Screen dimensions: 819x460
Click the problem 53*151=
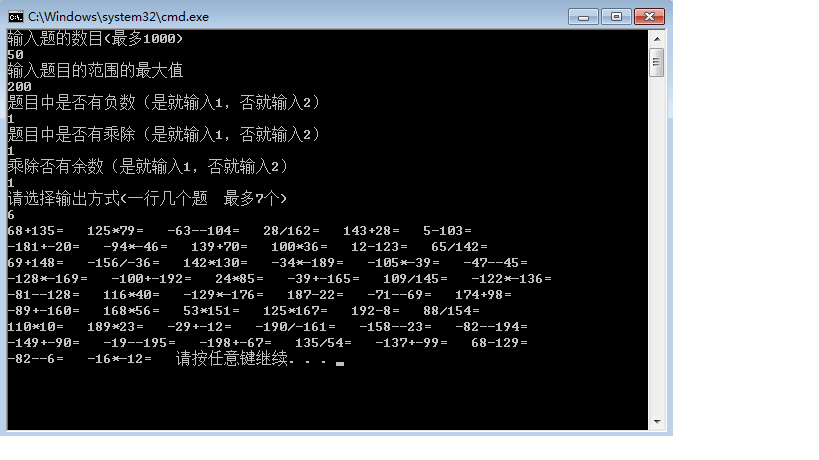[x=211, y=311]
